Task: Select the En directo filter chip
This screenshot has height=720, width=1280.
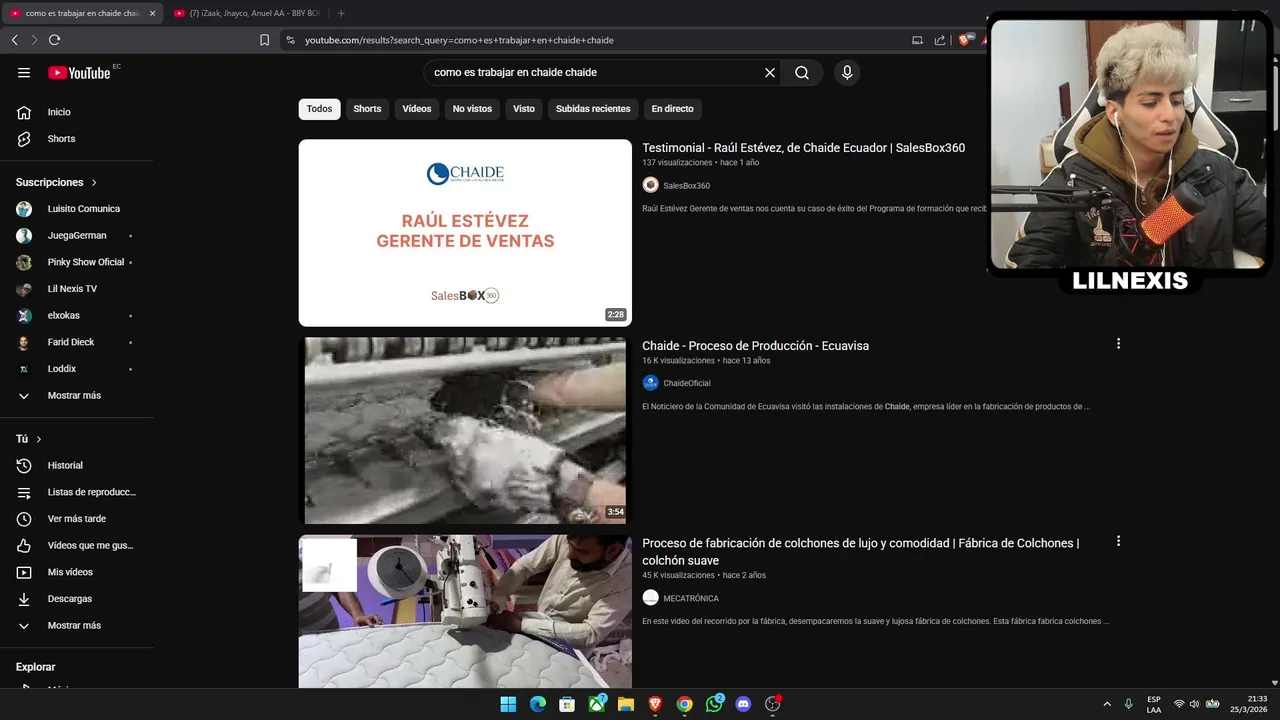Action: (672, 109)
